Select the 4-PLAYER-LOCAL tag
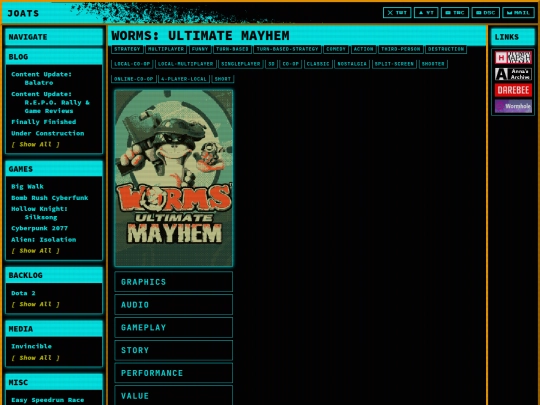 (184, 79)
